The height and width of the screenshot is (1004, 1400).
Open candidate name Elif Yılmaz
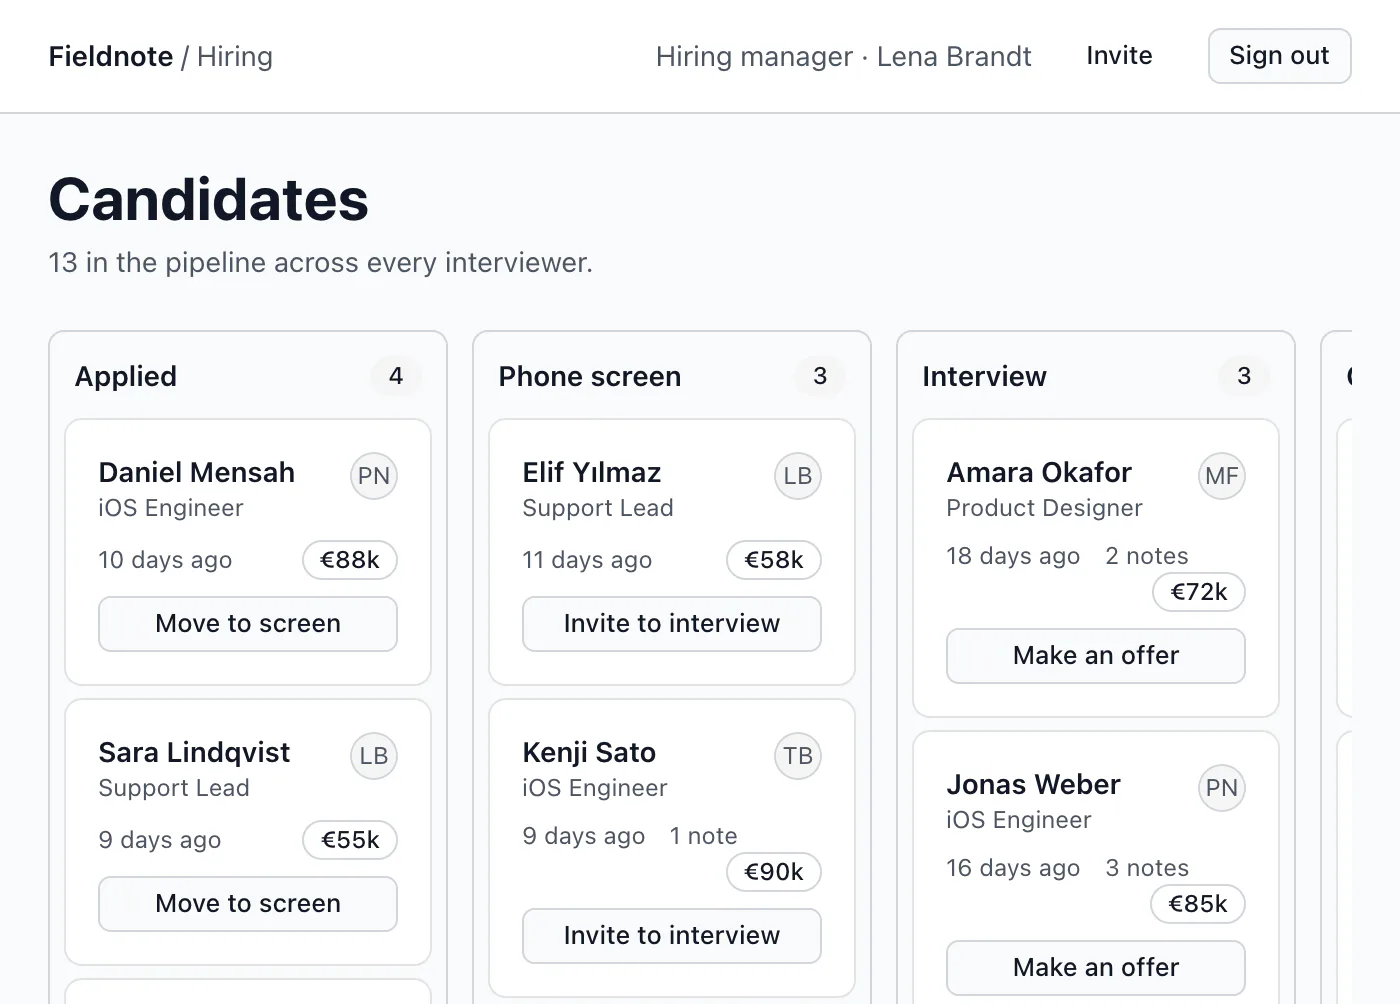coord(592,472)
